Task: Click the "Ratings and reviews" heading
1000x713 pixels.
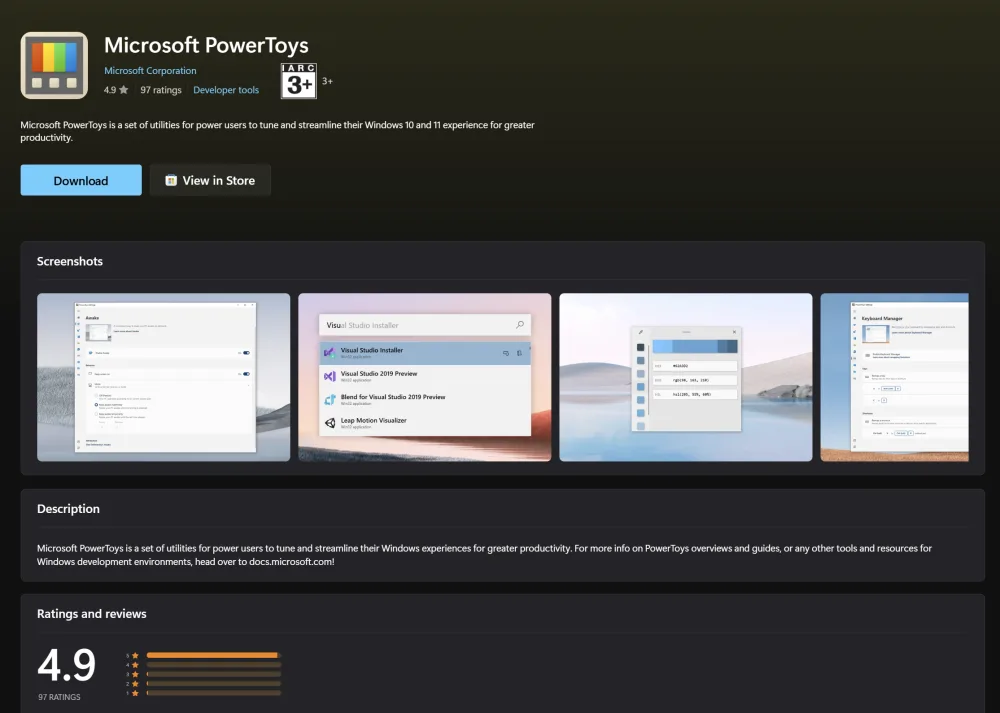Action: pyautogui.click(x=92, y=614)
